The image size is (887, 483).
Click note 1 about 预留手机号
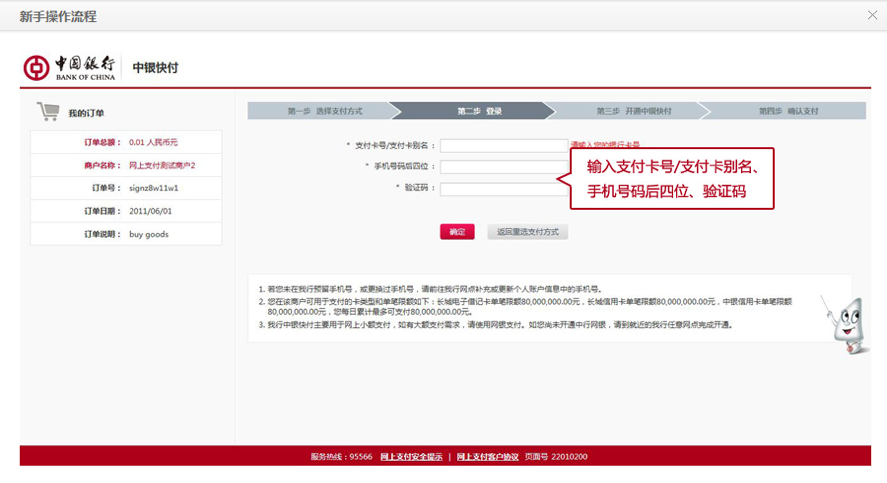coord(431,289)
